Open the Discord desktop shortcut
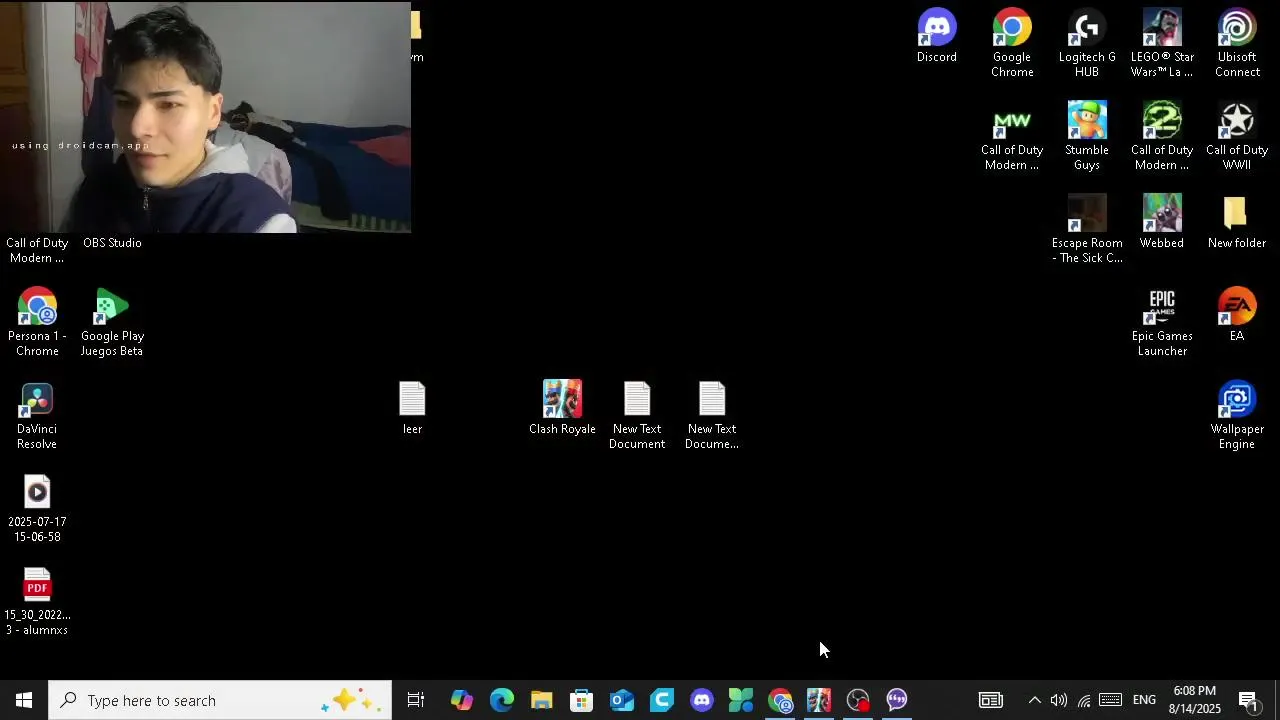1280x720 pixels. tap(937, 37)
